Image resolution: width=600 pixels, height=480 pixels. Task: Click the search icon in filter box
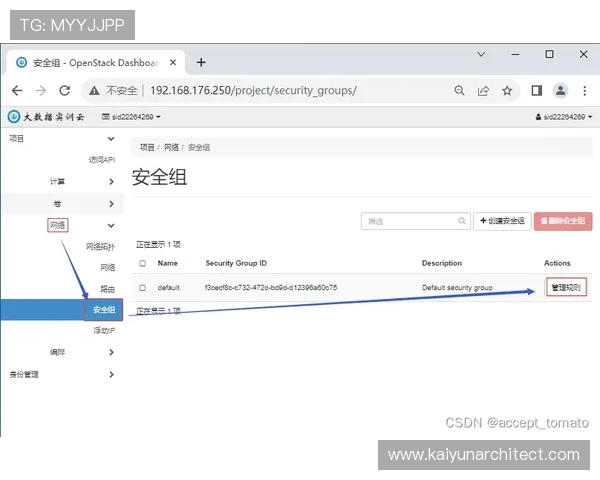pyautogui.click(x=462, y=221)
